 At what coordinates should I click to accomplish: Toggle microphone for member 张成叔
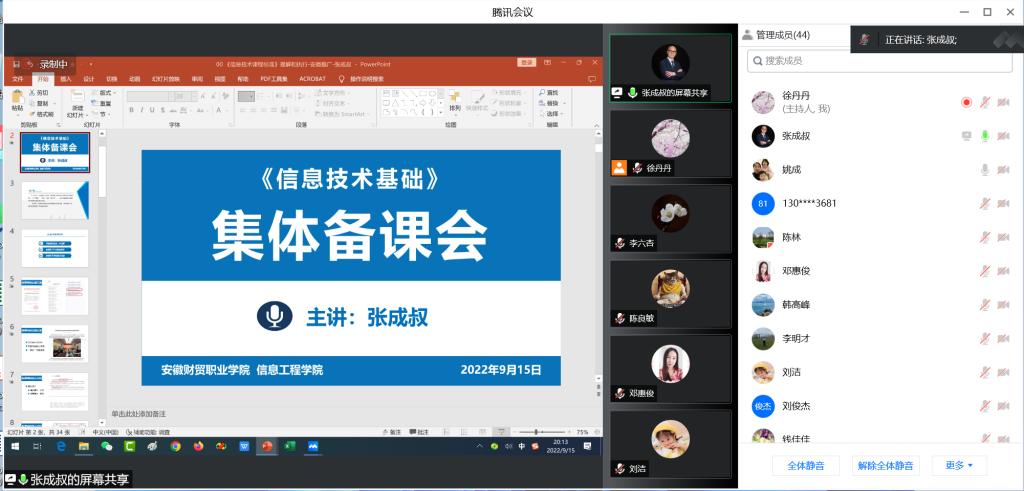(x=985, y=136)
